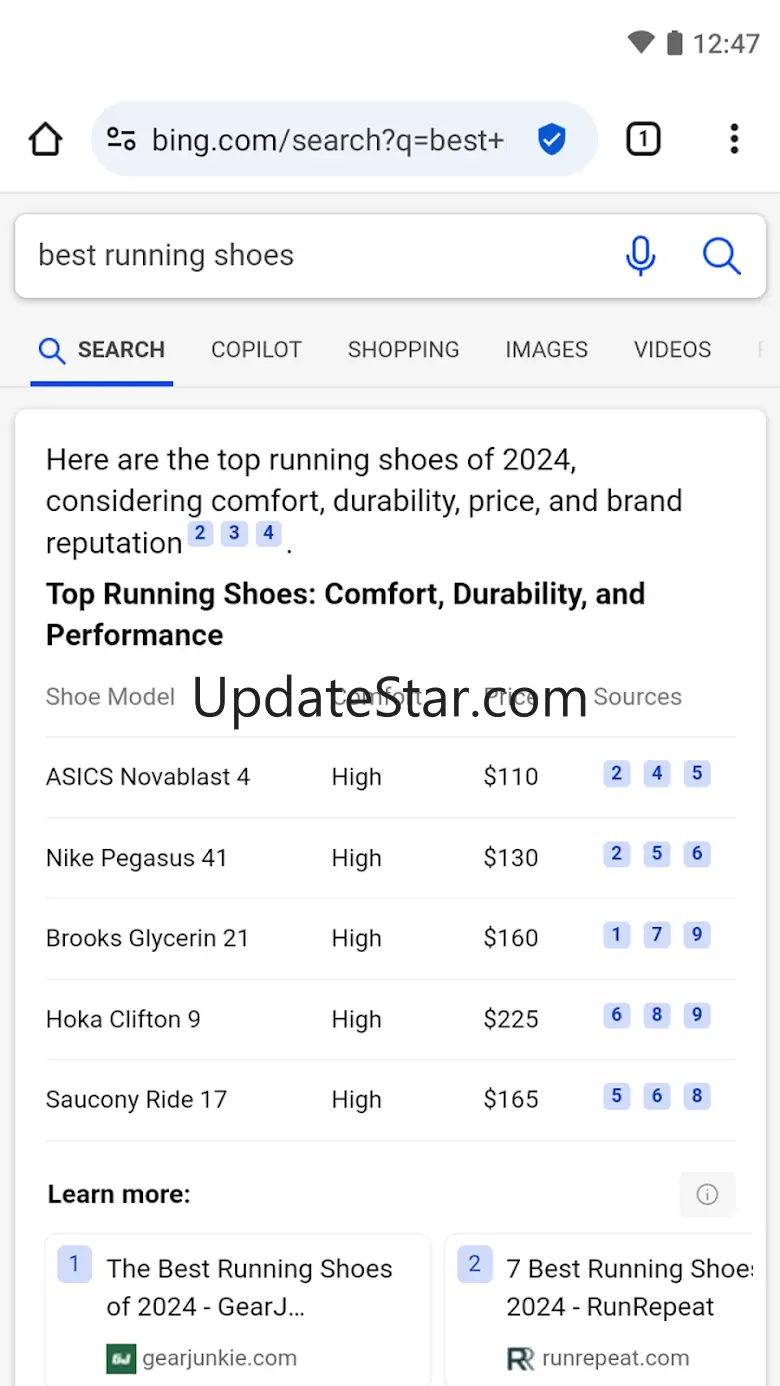This screenshot has height=1386, width=780.
Task: Click source 6 in Saucony Ride 17 row
Action: [657, 1096]
